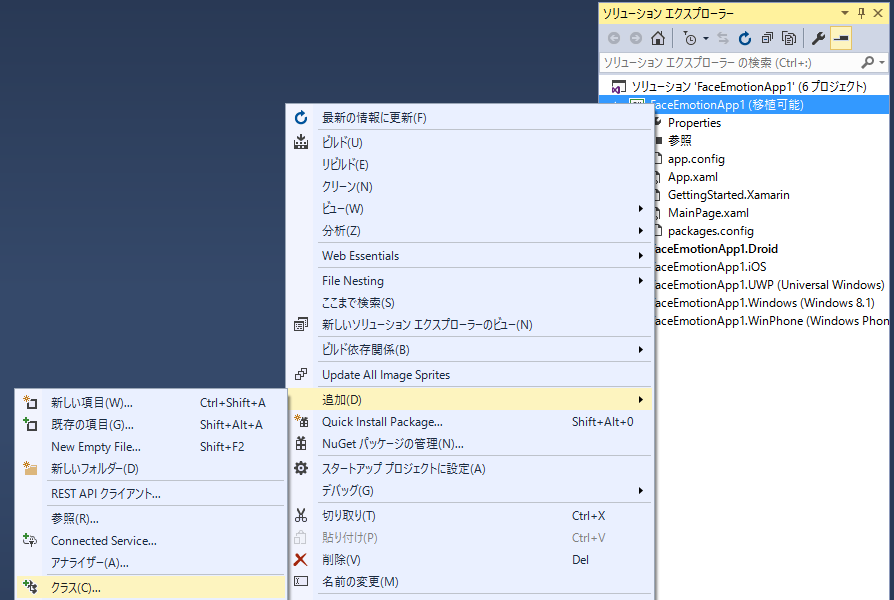Choose リビルド(E) menu entry
The image size is (894, 600).
470,165
